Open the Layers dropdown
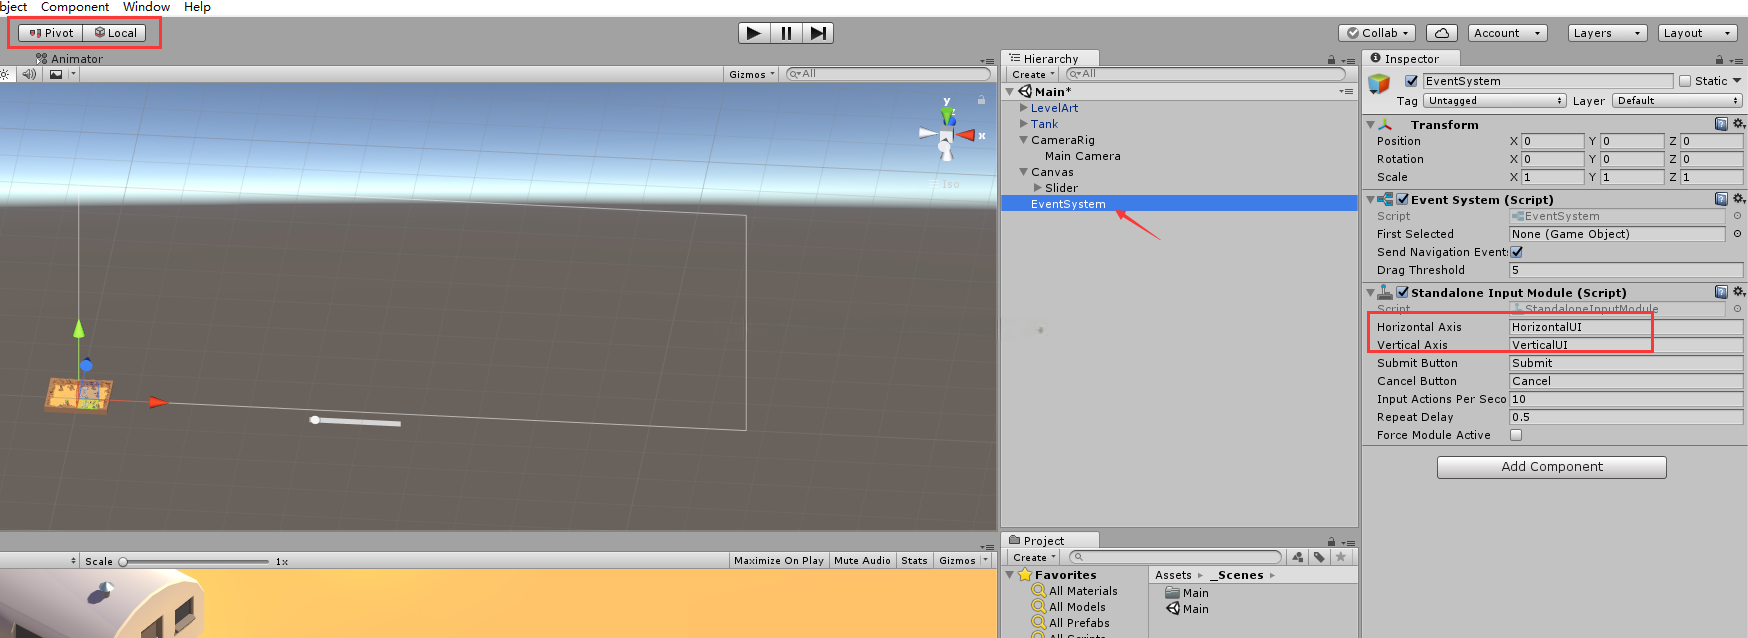The height and width of the screenshot is (638, 1748). [1607, 33]
